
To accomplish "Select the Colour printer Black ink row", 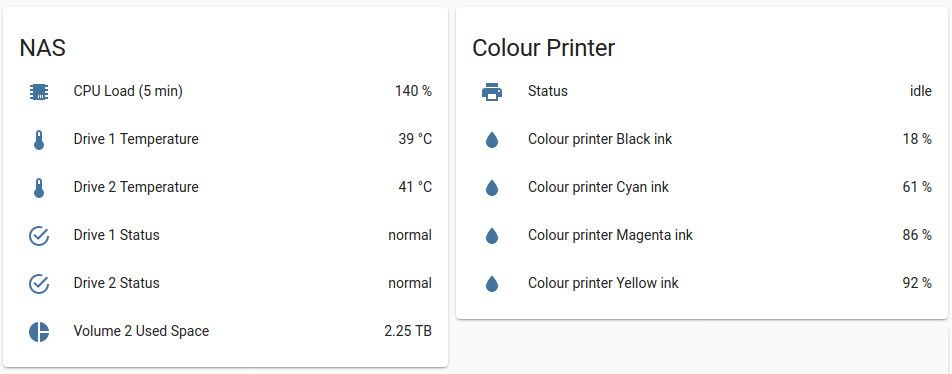I will pos(702,139).
